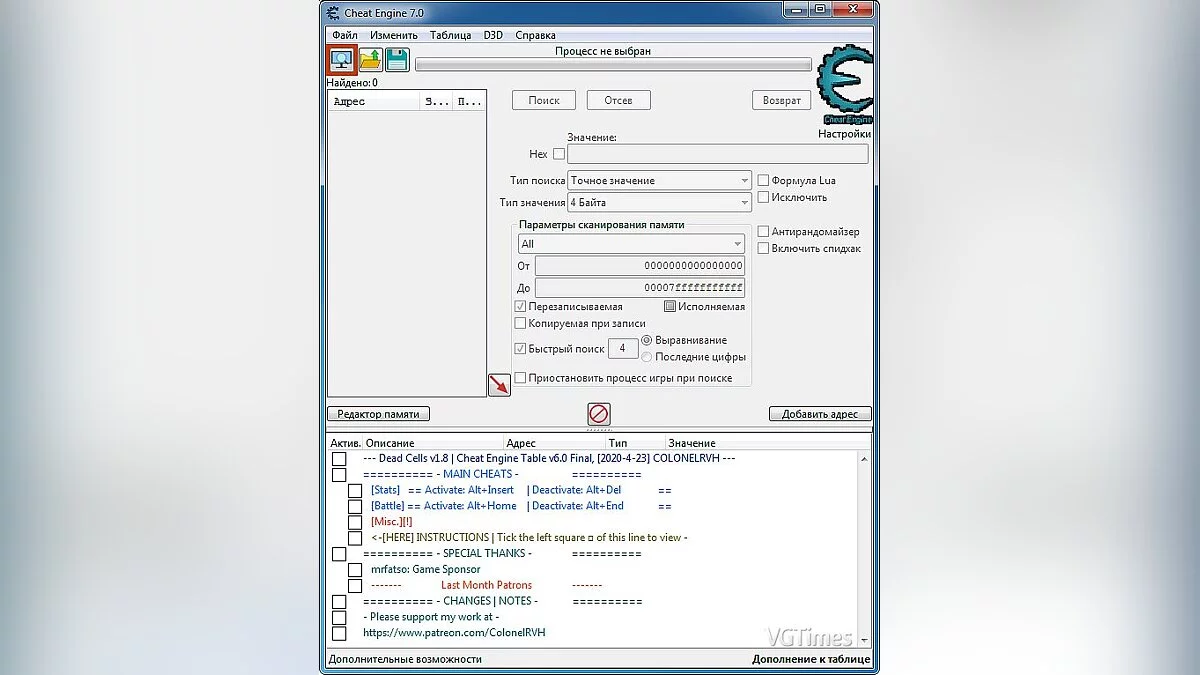Click the load table folder icon
Screen dimensions: 1200x675
pyautogui.click(x=370, y=60)
